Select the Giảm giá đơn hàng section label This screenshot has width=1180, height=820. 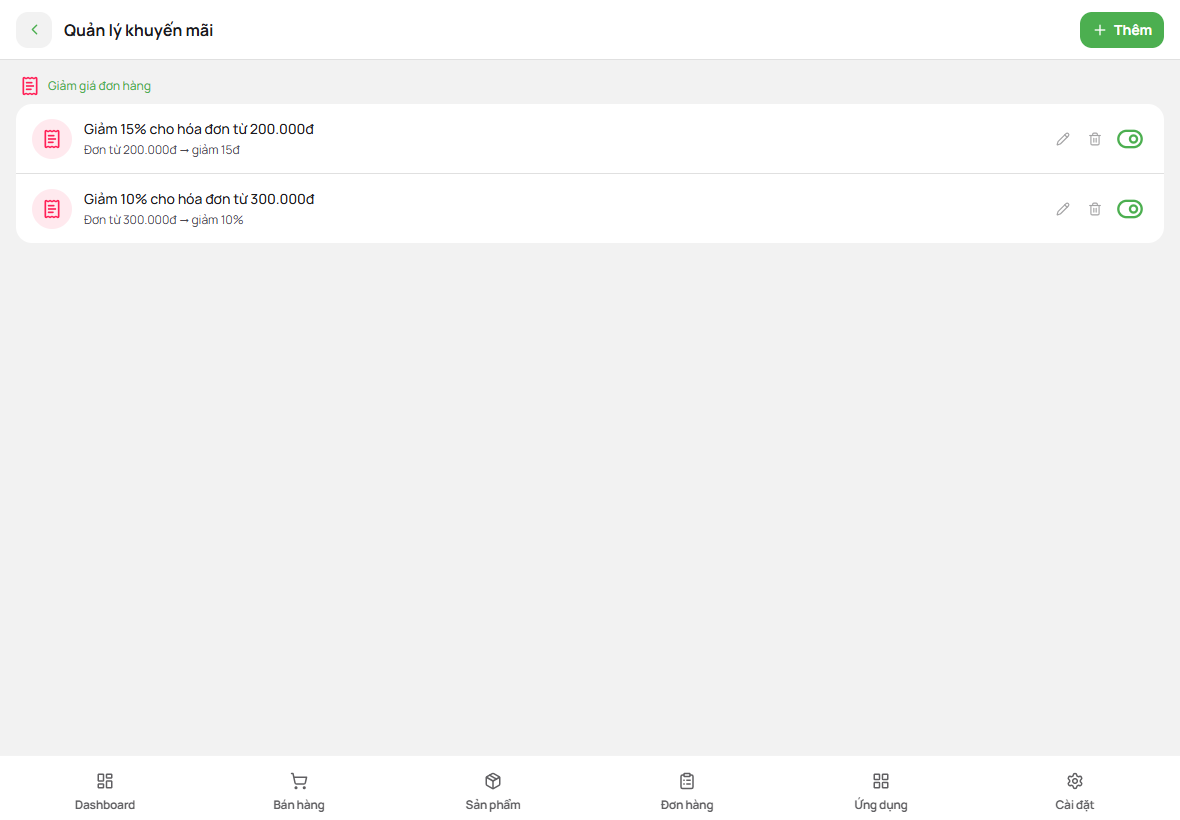tap(99, 86)
